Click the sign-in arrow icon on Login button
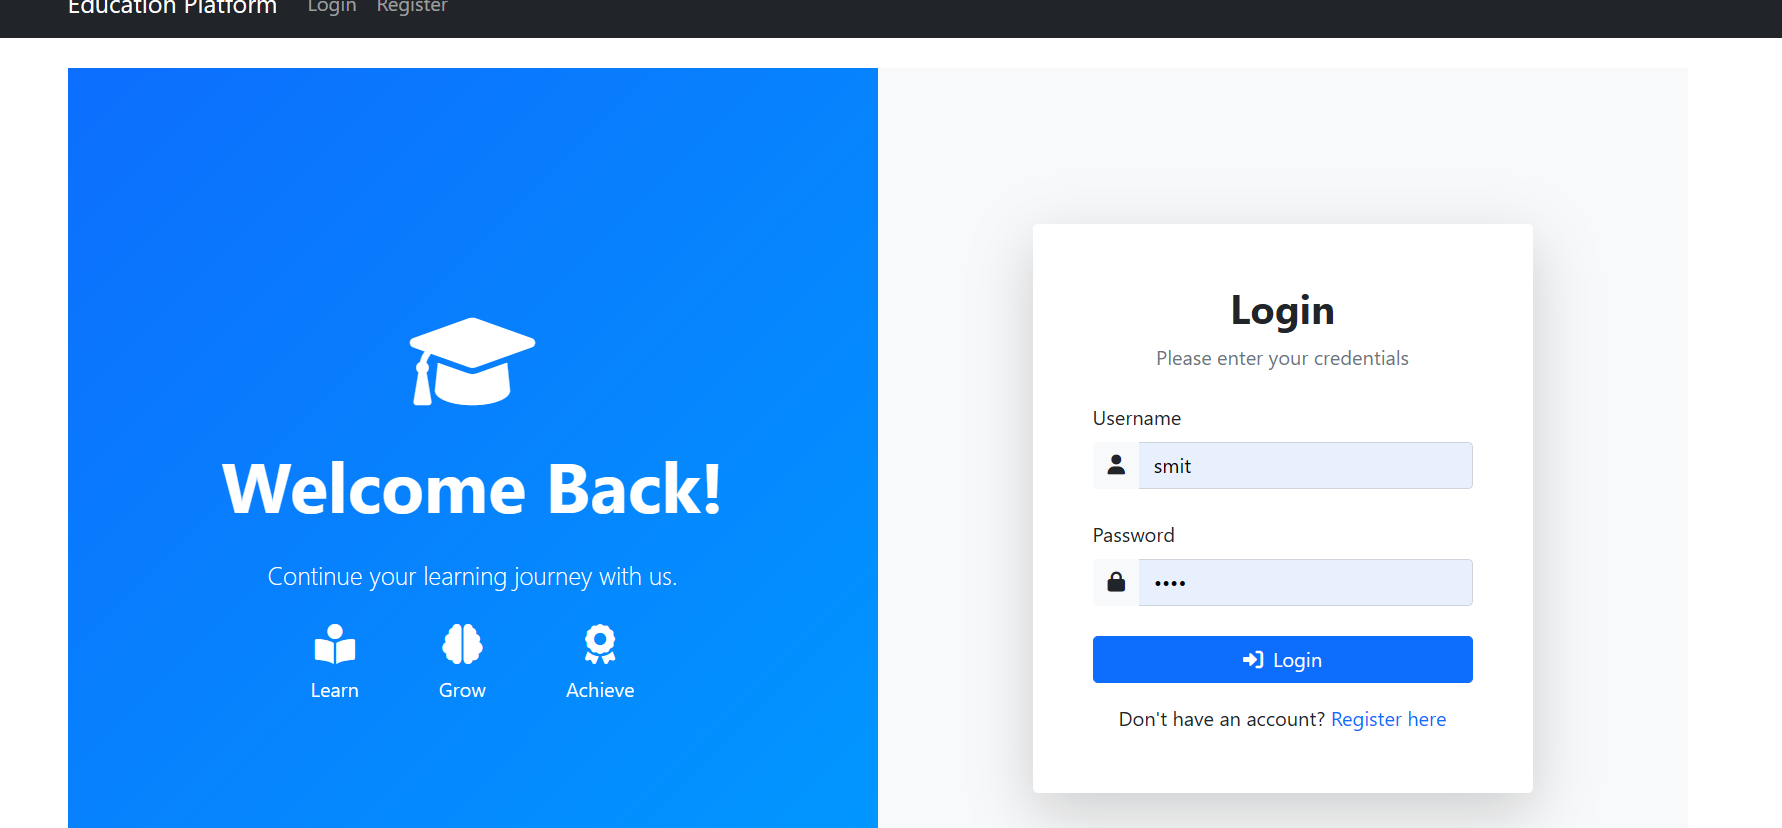The height and width of the screenshot is (828, 1782). [x=1253, y=660]
